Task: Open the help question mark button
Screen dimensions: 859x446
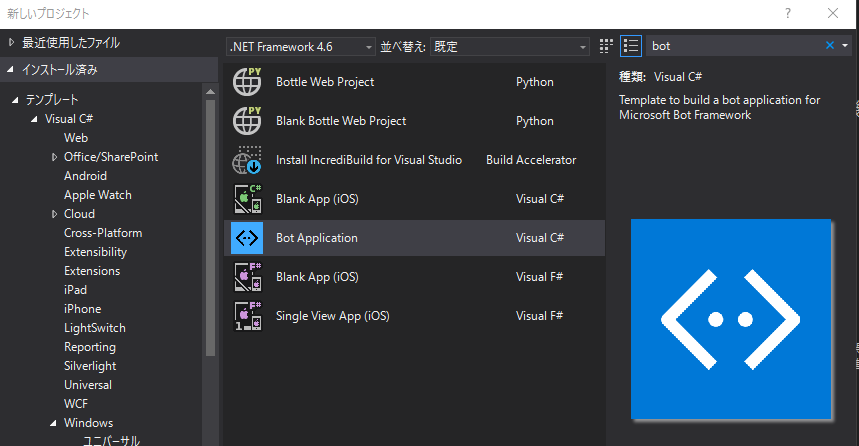Action: (788, 13)
